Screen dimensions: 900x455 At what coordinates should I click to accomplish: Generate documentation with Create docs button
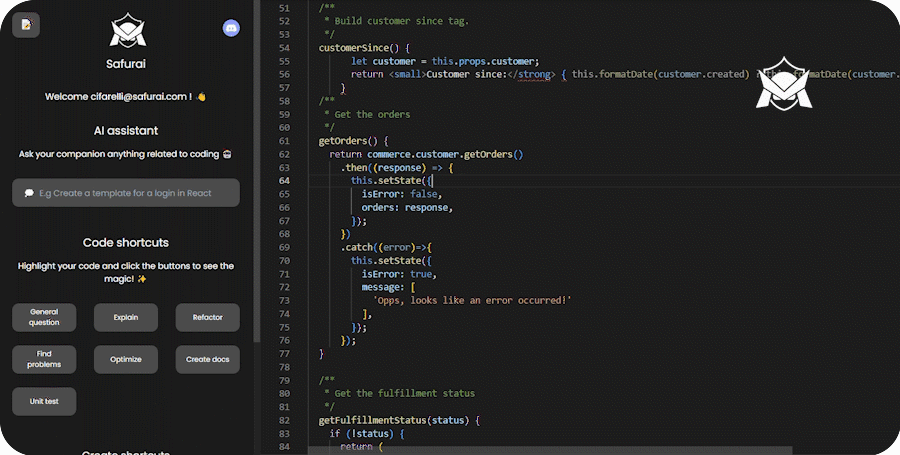(x=207, y=359)
